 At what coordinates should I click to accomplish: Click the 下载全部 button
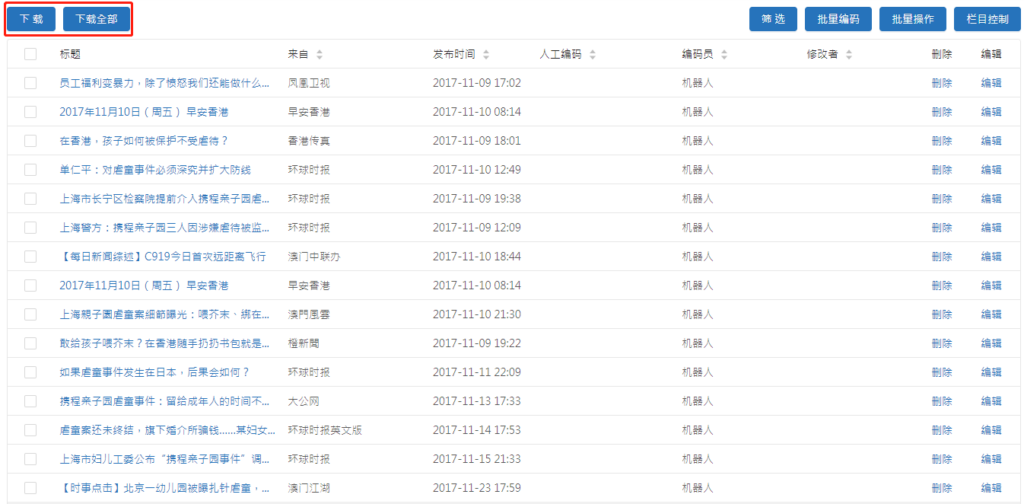96,19
